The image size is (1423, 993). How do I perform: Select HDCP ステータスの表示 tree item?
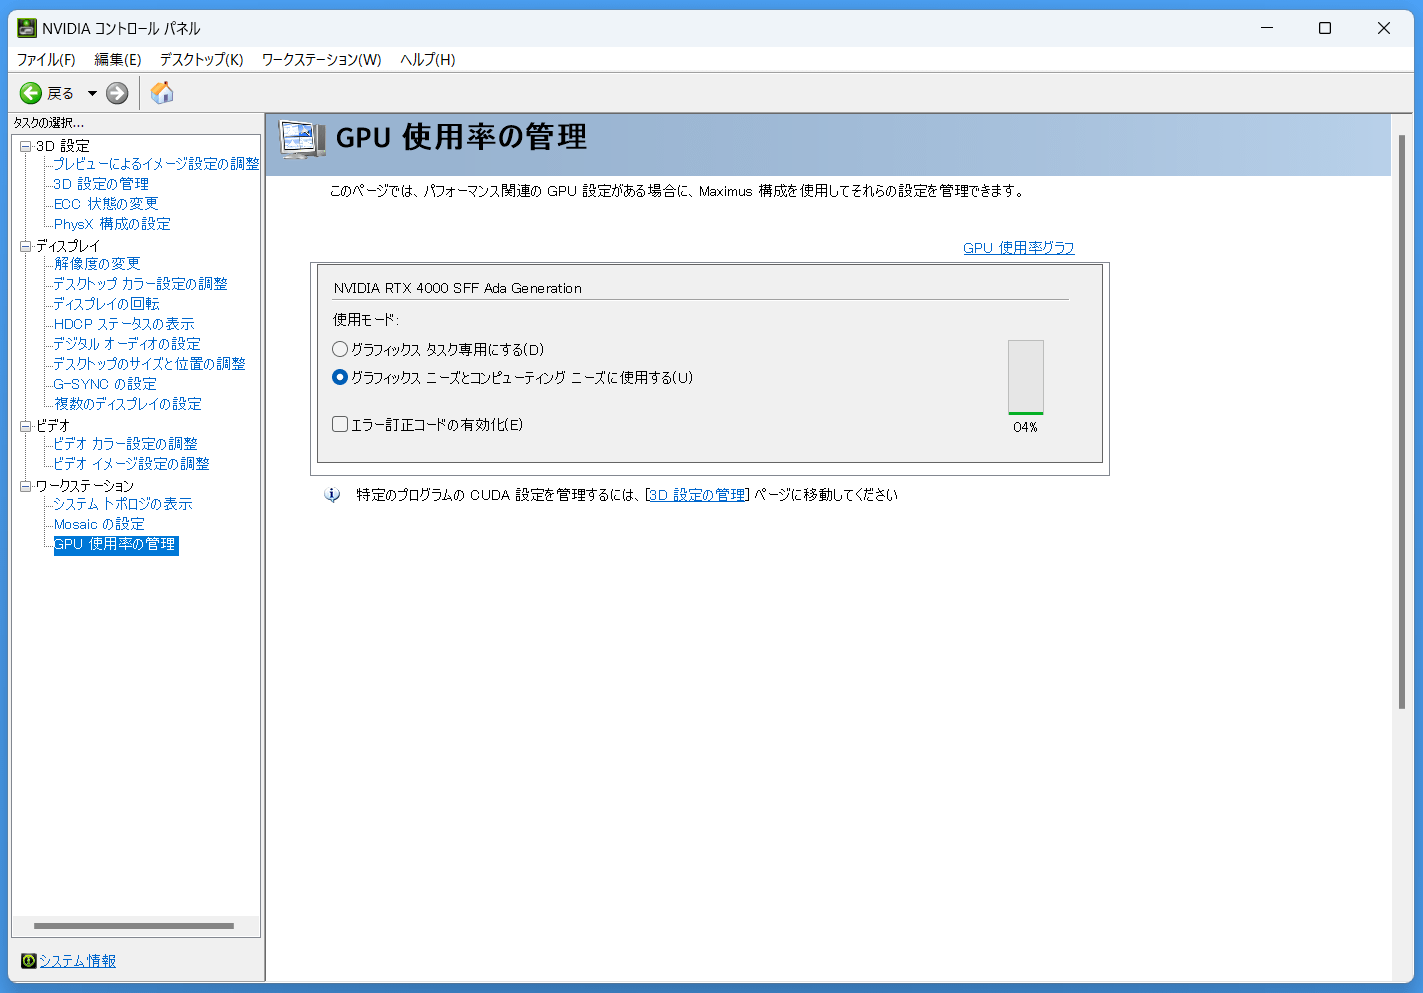tap(124, 324)
